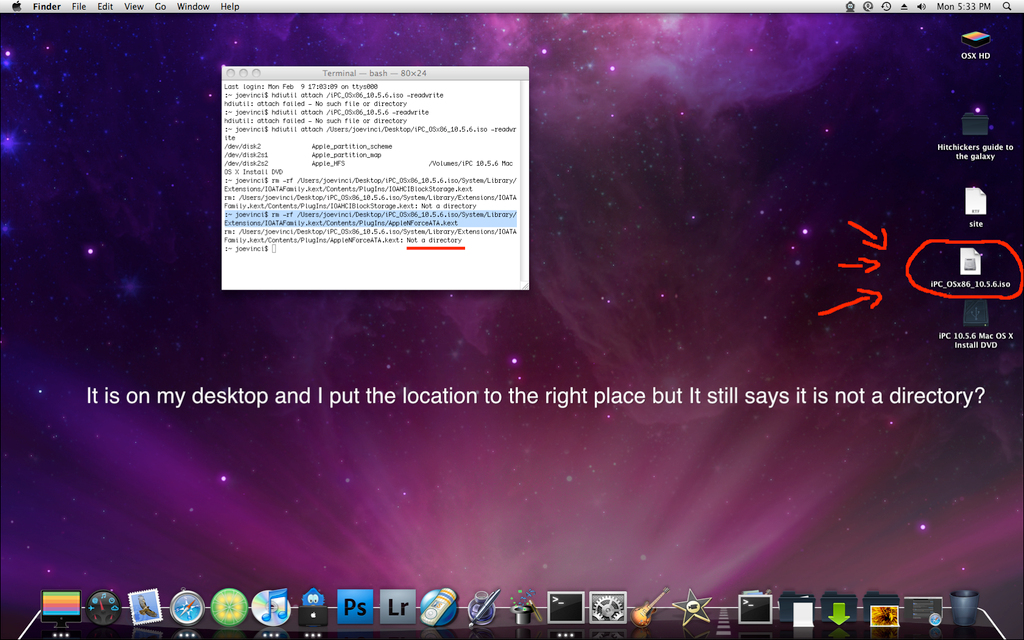Launch Dashboard from the Dock

coord(103,608)
